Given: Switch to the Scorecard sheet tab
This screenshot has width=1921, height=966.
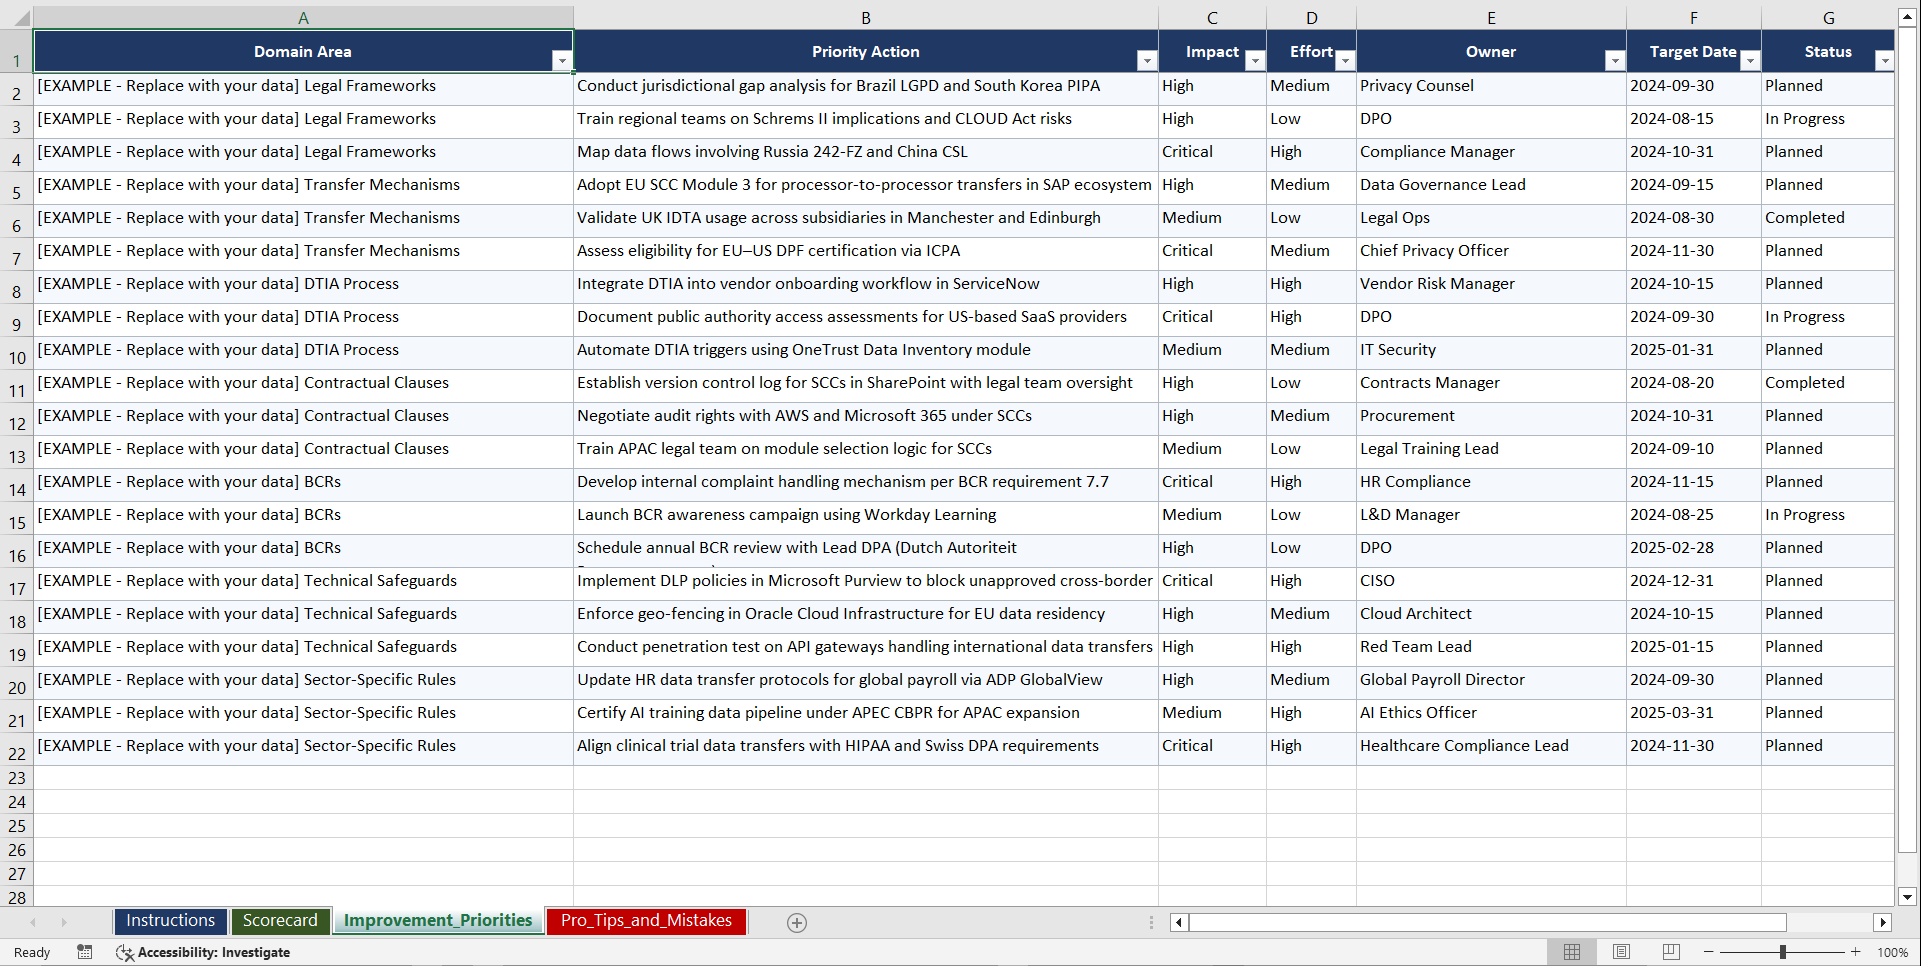Looking at the screenshot, I should pos(280,920).
